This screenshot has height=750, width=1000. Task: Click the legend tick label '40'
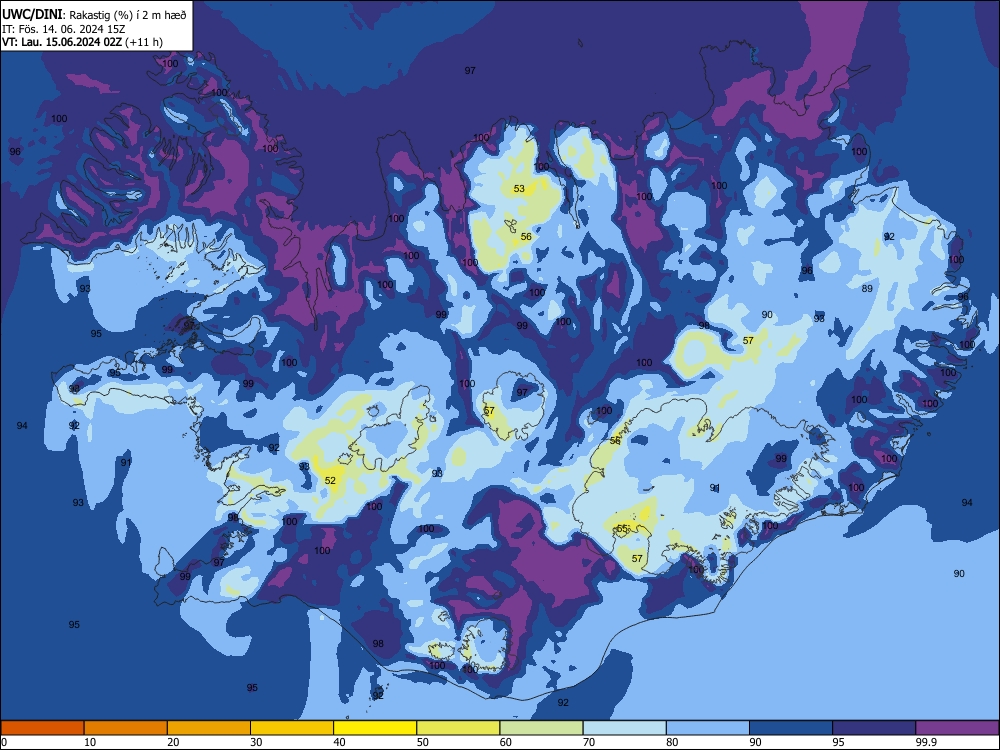[x=340, y=742]
